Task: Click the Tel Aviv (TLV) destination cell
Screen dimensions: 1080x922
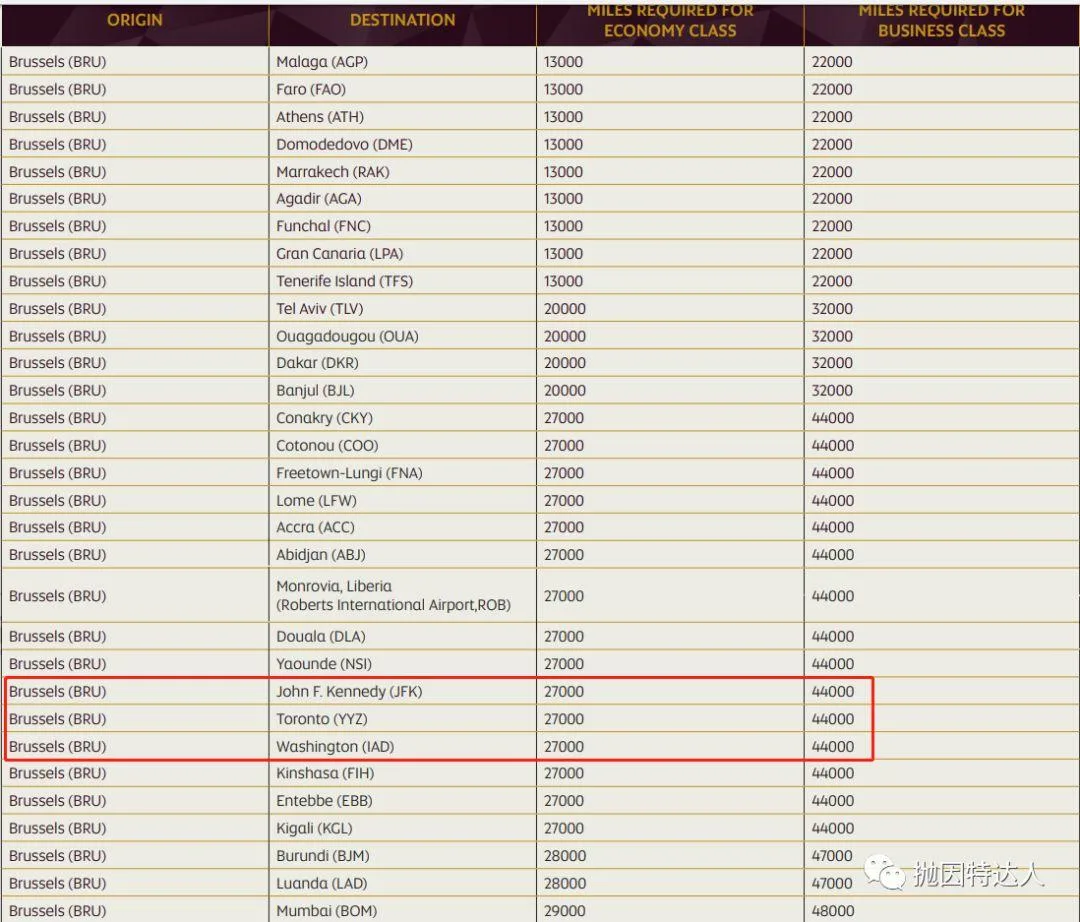Action: point(320,309)
